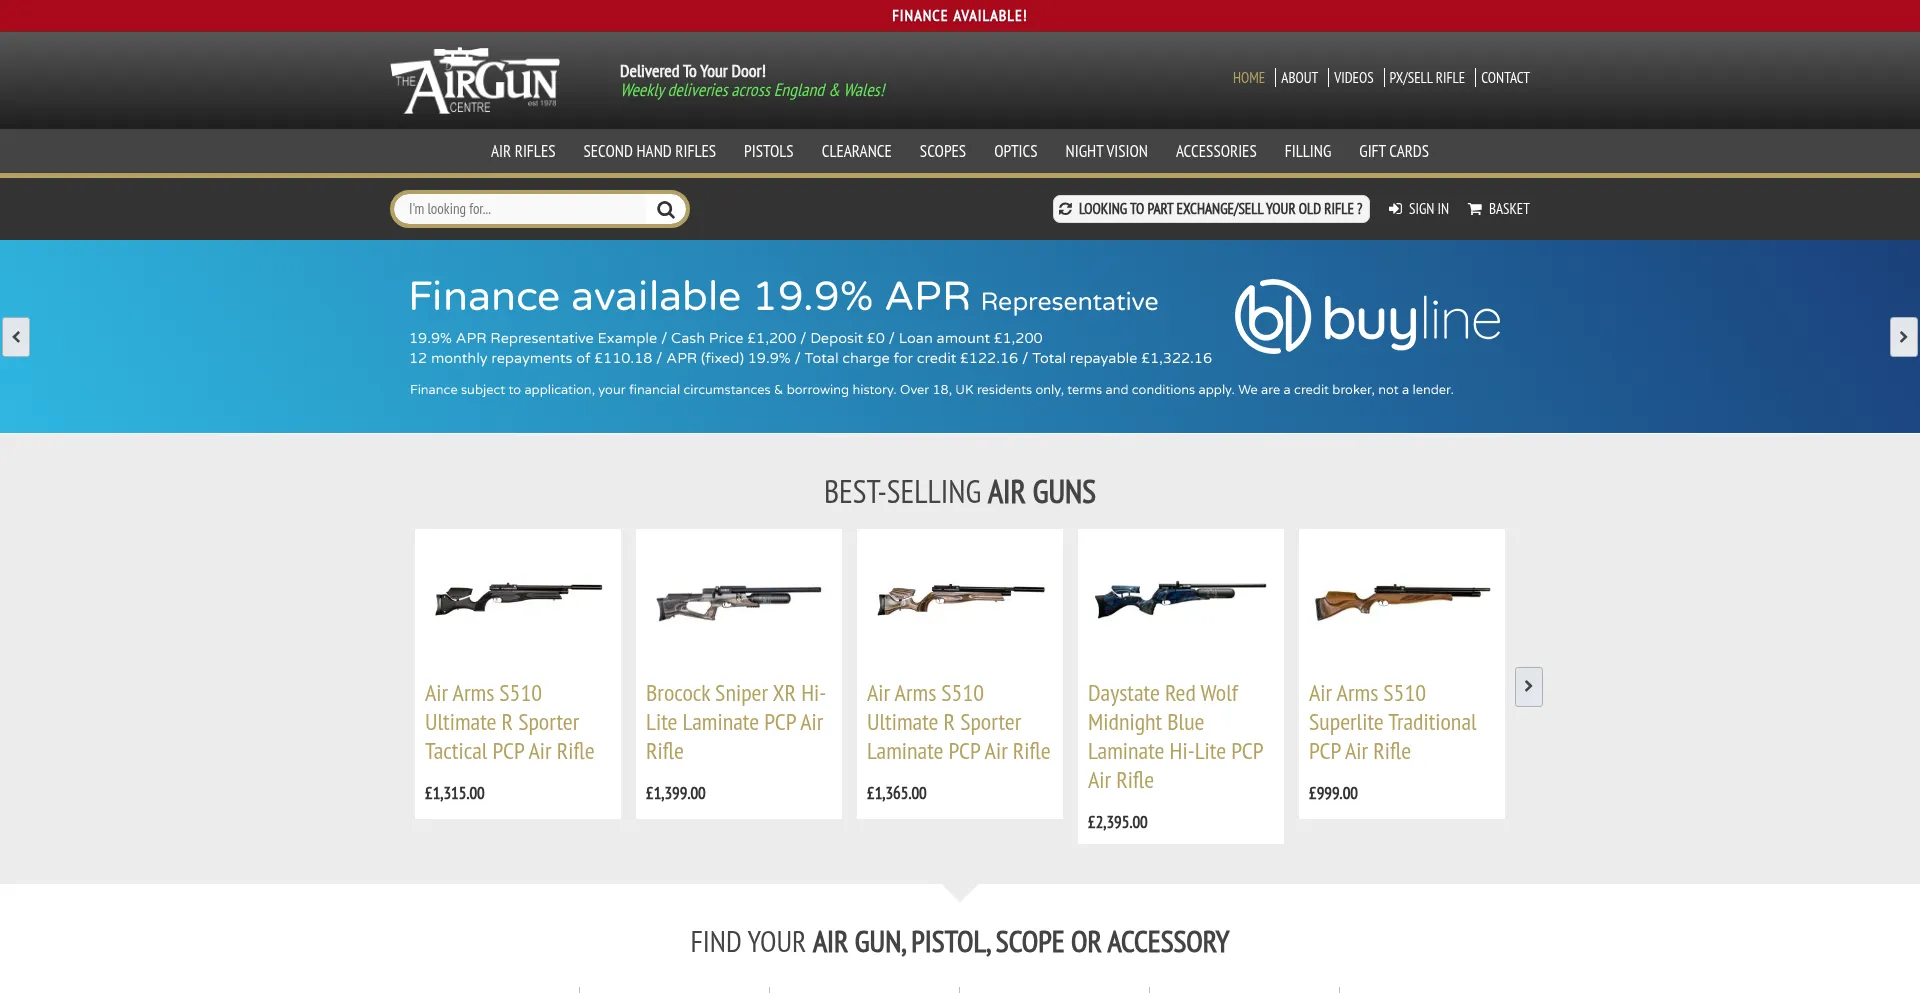1920x993 pixels.
Task: Click Brocock Sniper XR Hi-Lite Laminate title
Action: (x=736, y=722)
